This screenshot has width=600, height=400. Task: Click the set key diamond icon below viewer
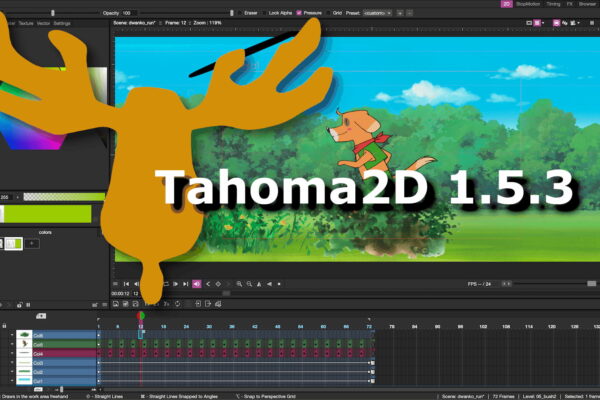tap(218, 284)
